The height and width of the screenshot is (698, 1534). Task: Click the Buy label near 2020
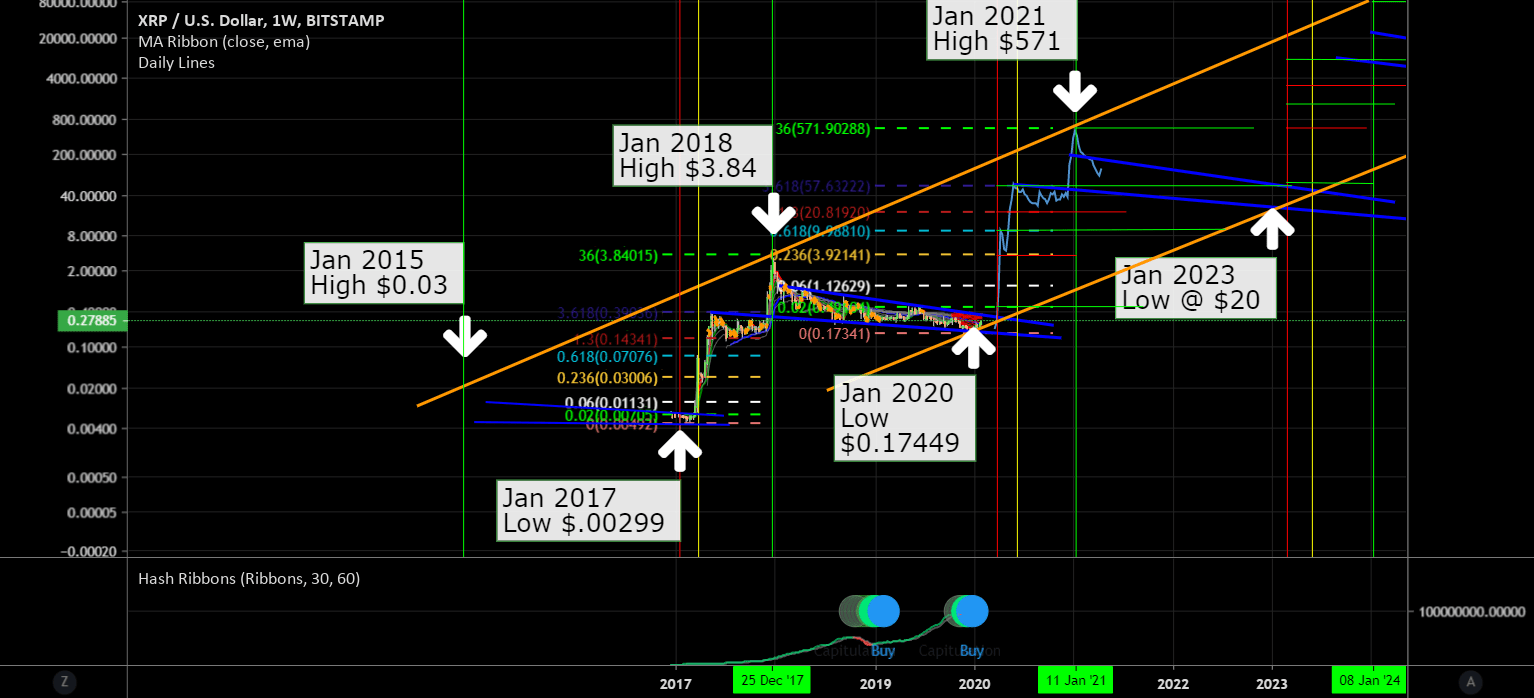(x=971, y=650)
